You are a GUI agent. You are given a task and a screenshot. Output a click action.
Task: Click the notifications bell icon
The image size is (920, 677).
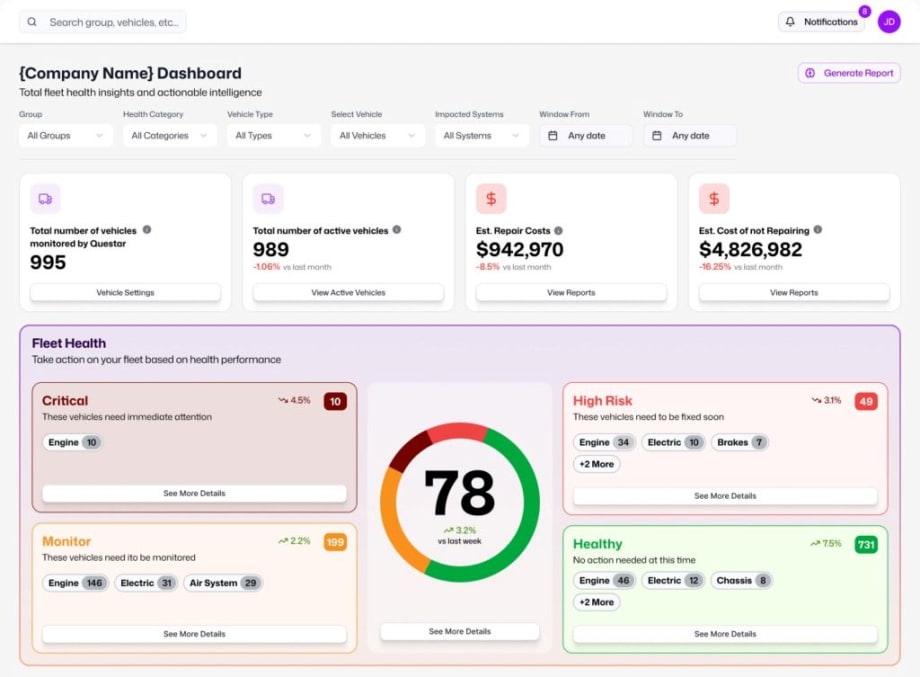(x=790, y=20)
